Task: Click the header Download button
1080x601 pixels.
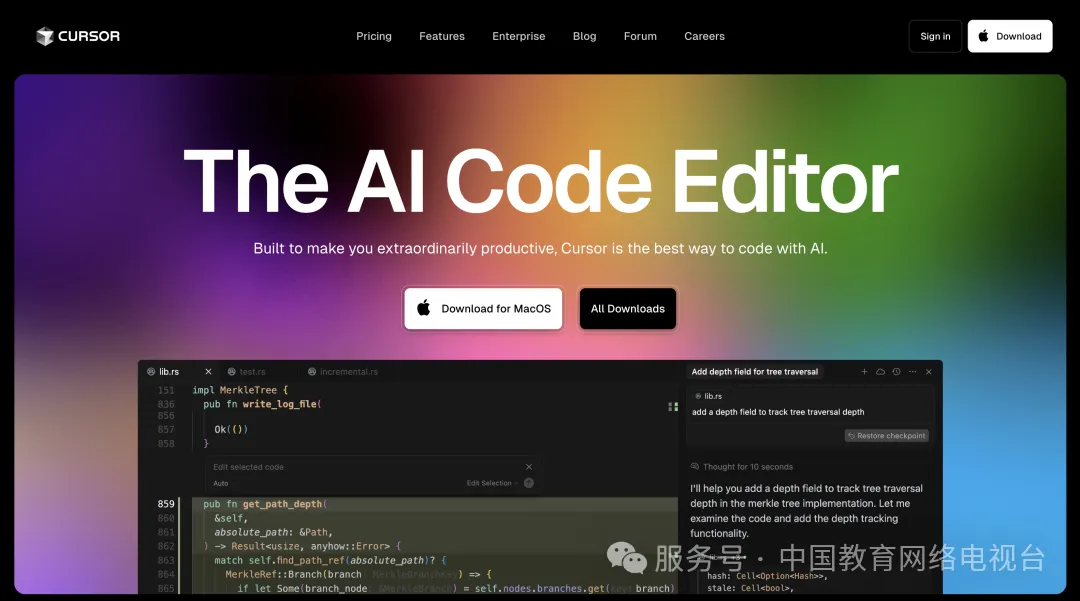Action: (1010, 36)
